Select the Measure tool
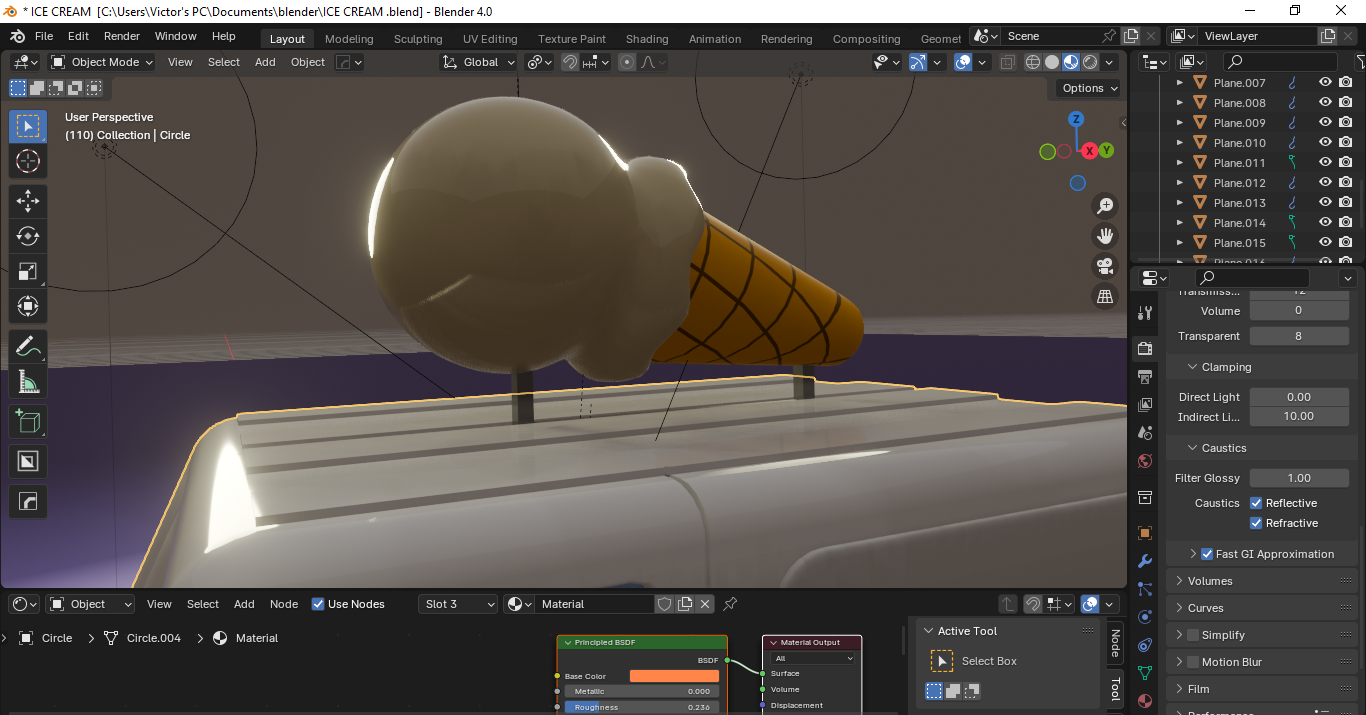Viewport: 1366px width, 715px height. (28, 382)
